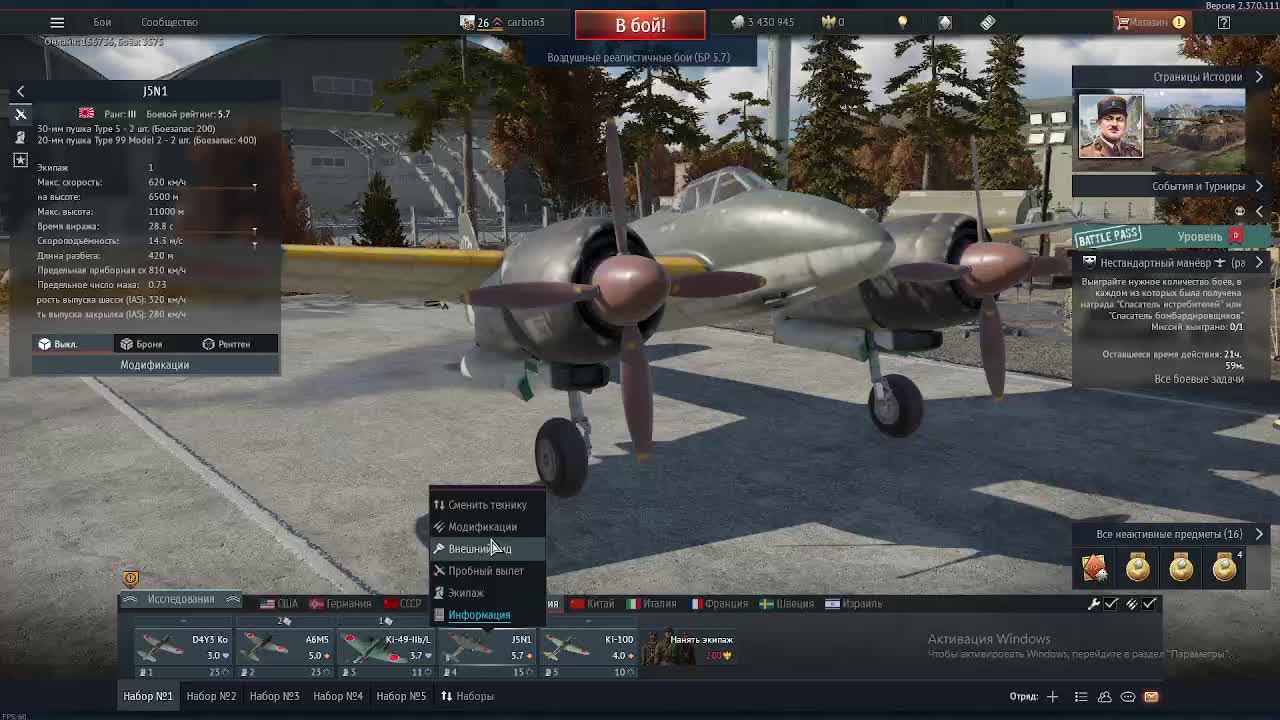
Task: Expand the Исследования research panel
Action: pyautogui.click(x=181, y=599)
